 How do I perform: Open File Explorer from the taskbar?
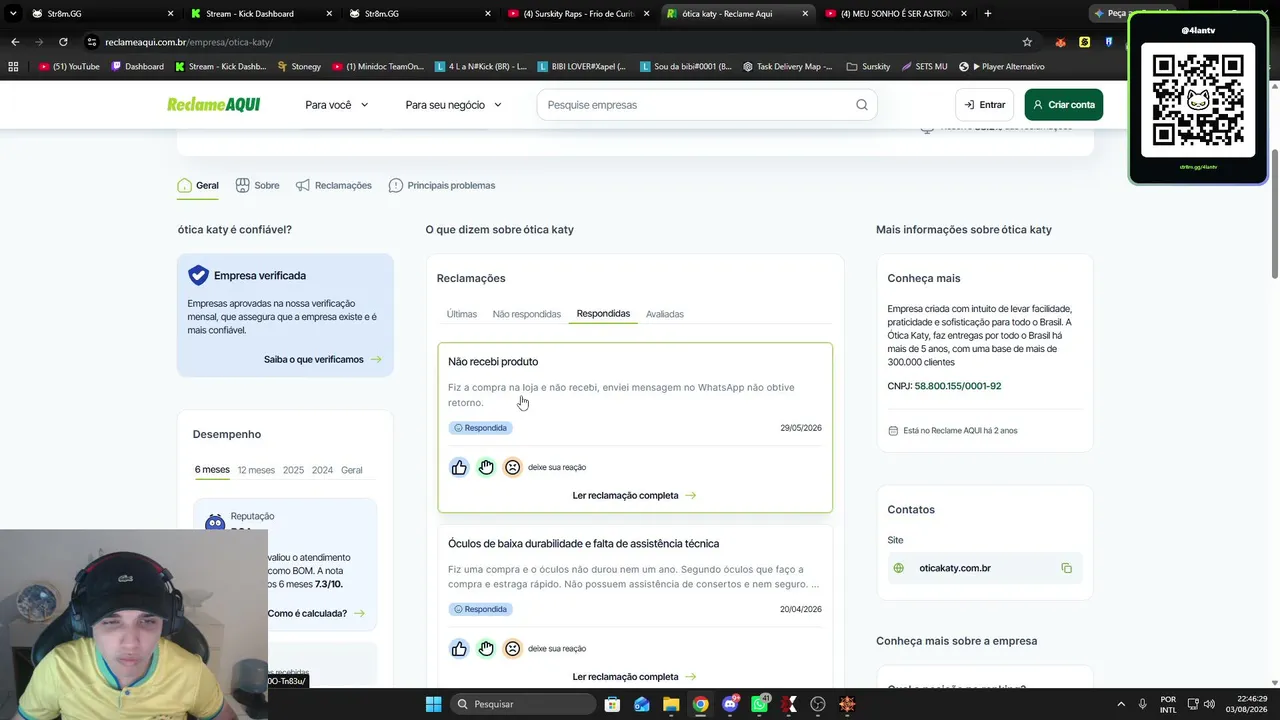(x=671, y=704)
